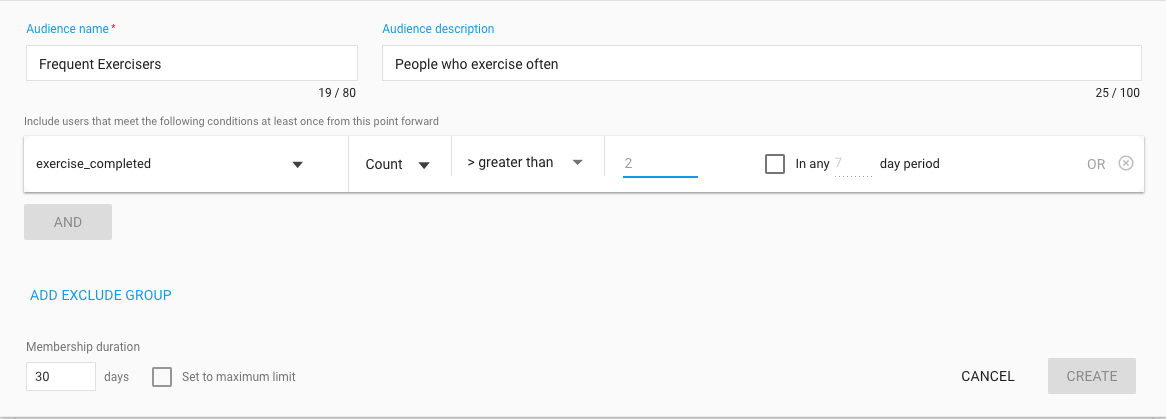Enable the "In any day period" checkbox
1166x419 pixels.
pyautogui.click(x=775, y=164)
